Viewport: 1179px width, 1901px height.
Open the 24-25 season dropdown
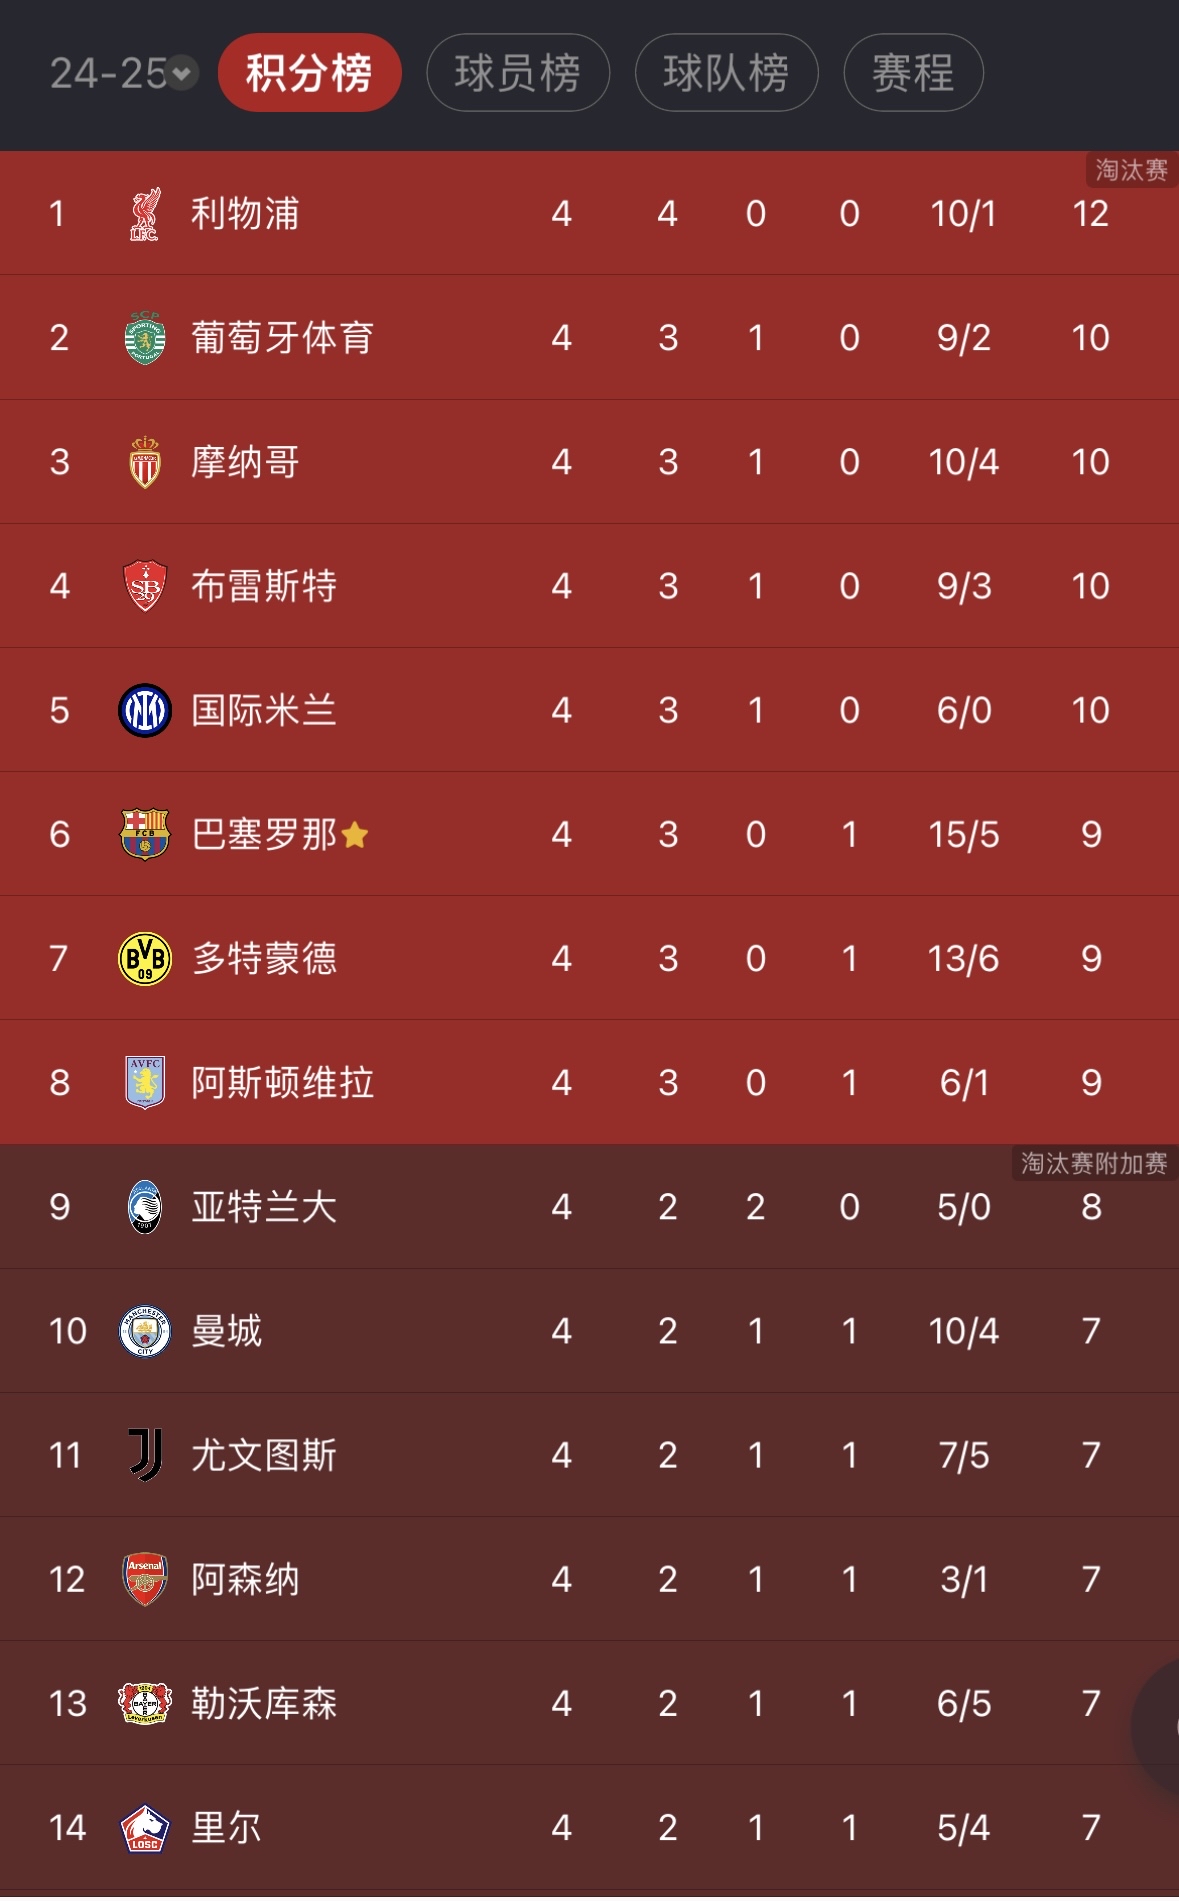[124, 73]
